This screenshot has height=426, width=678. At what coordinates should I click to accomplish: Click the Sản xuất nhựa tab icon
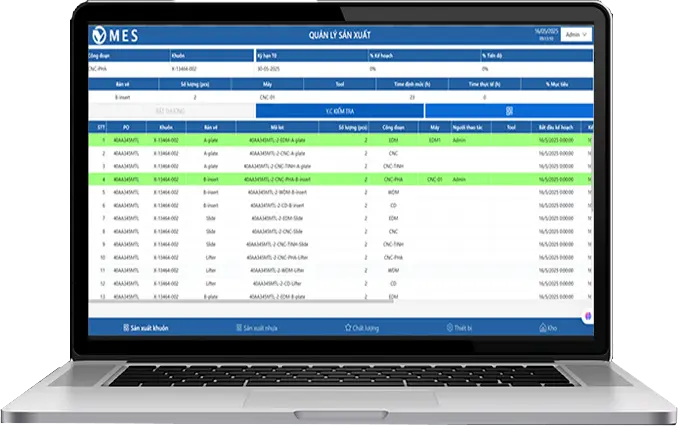(238, 327)
